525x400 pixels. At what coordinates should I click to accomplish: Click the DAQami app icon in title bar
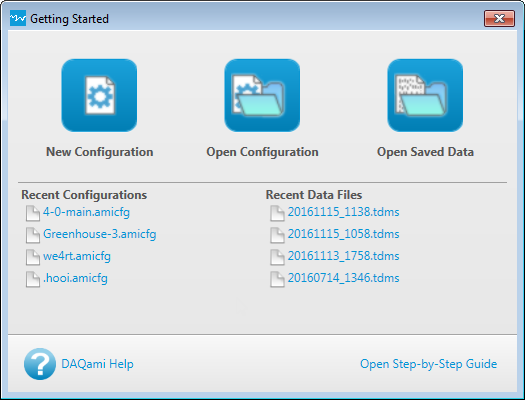pyautogui.click(x=18, y=18)
